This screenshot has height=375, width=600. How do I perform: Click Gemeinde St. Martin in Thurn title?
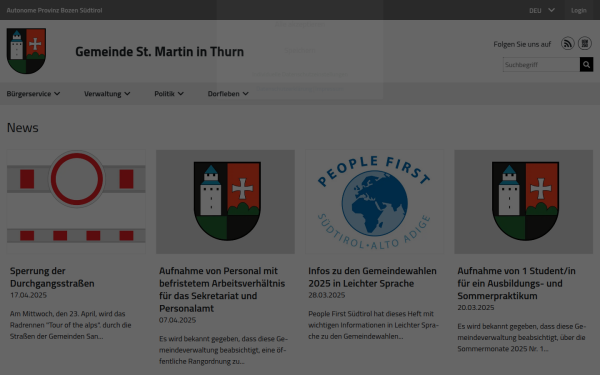coord(159,52)
